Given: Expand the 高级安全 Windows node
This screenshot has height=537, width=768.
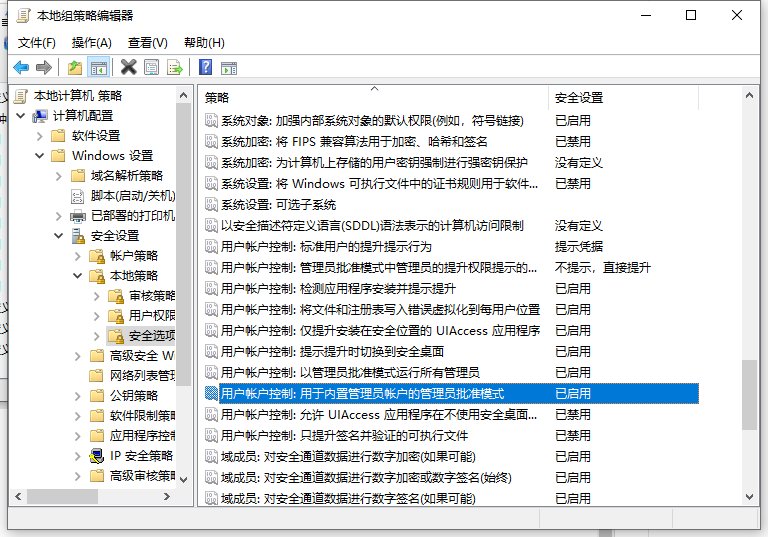Looking at the screenshot, I should [78, 356].
